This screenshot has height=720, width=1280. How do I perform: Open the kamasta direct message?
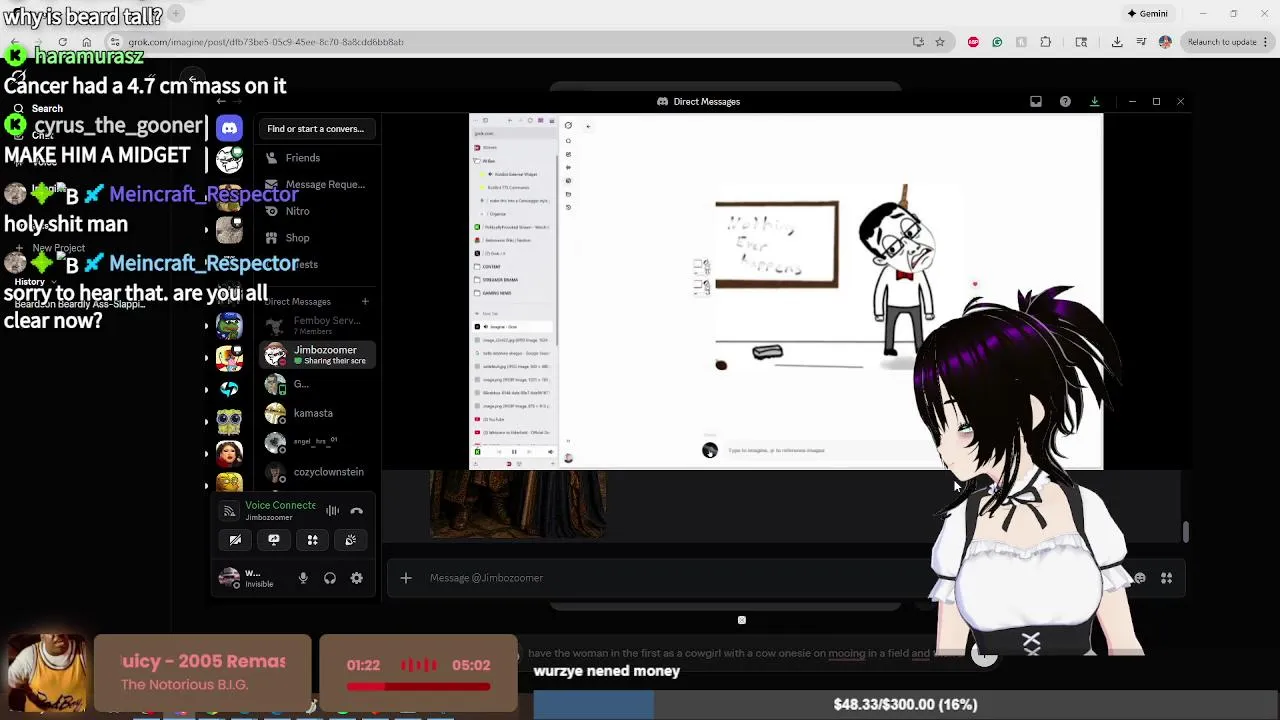(x=316, y=413)
